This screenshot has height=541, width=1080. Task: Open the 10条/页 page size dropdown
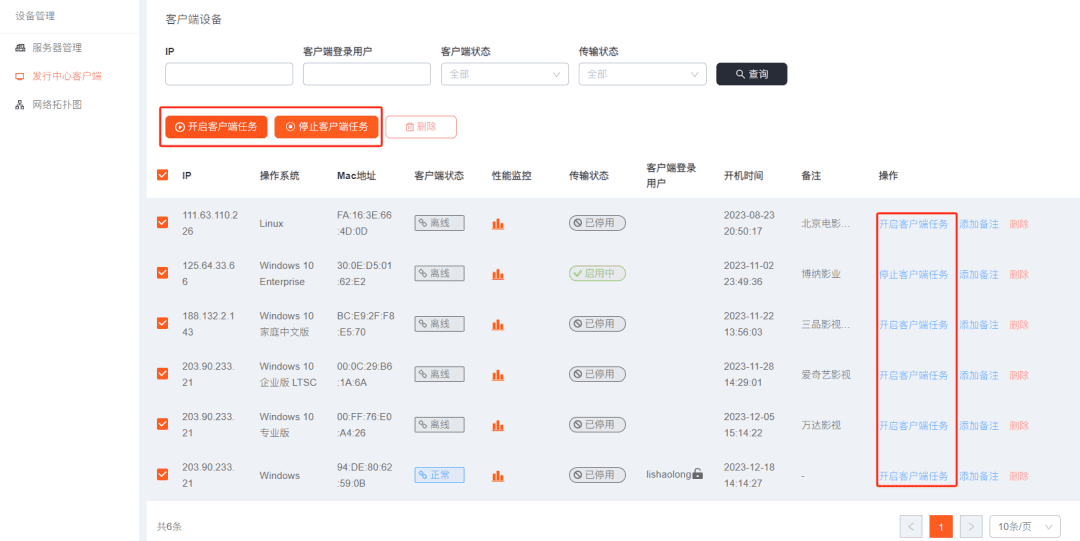point(1025,527)
